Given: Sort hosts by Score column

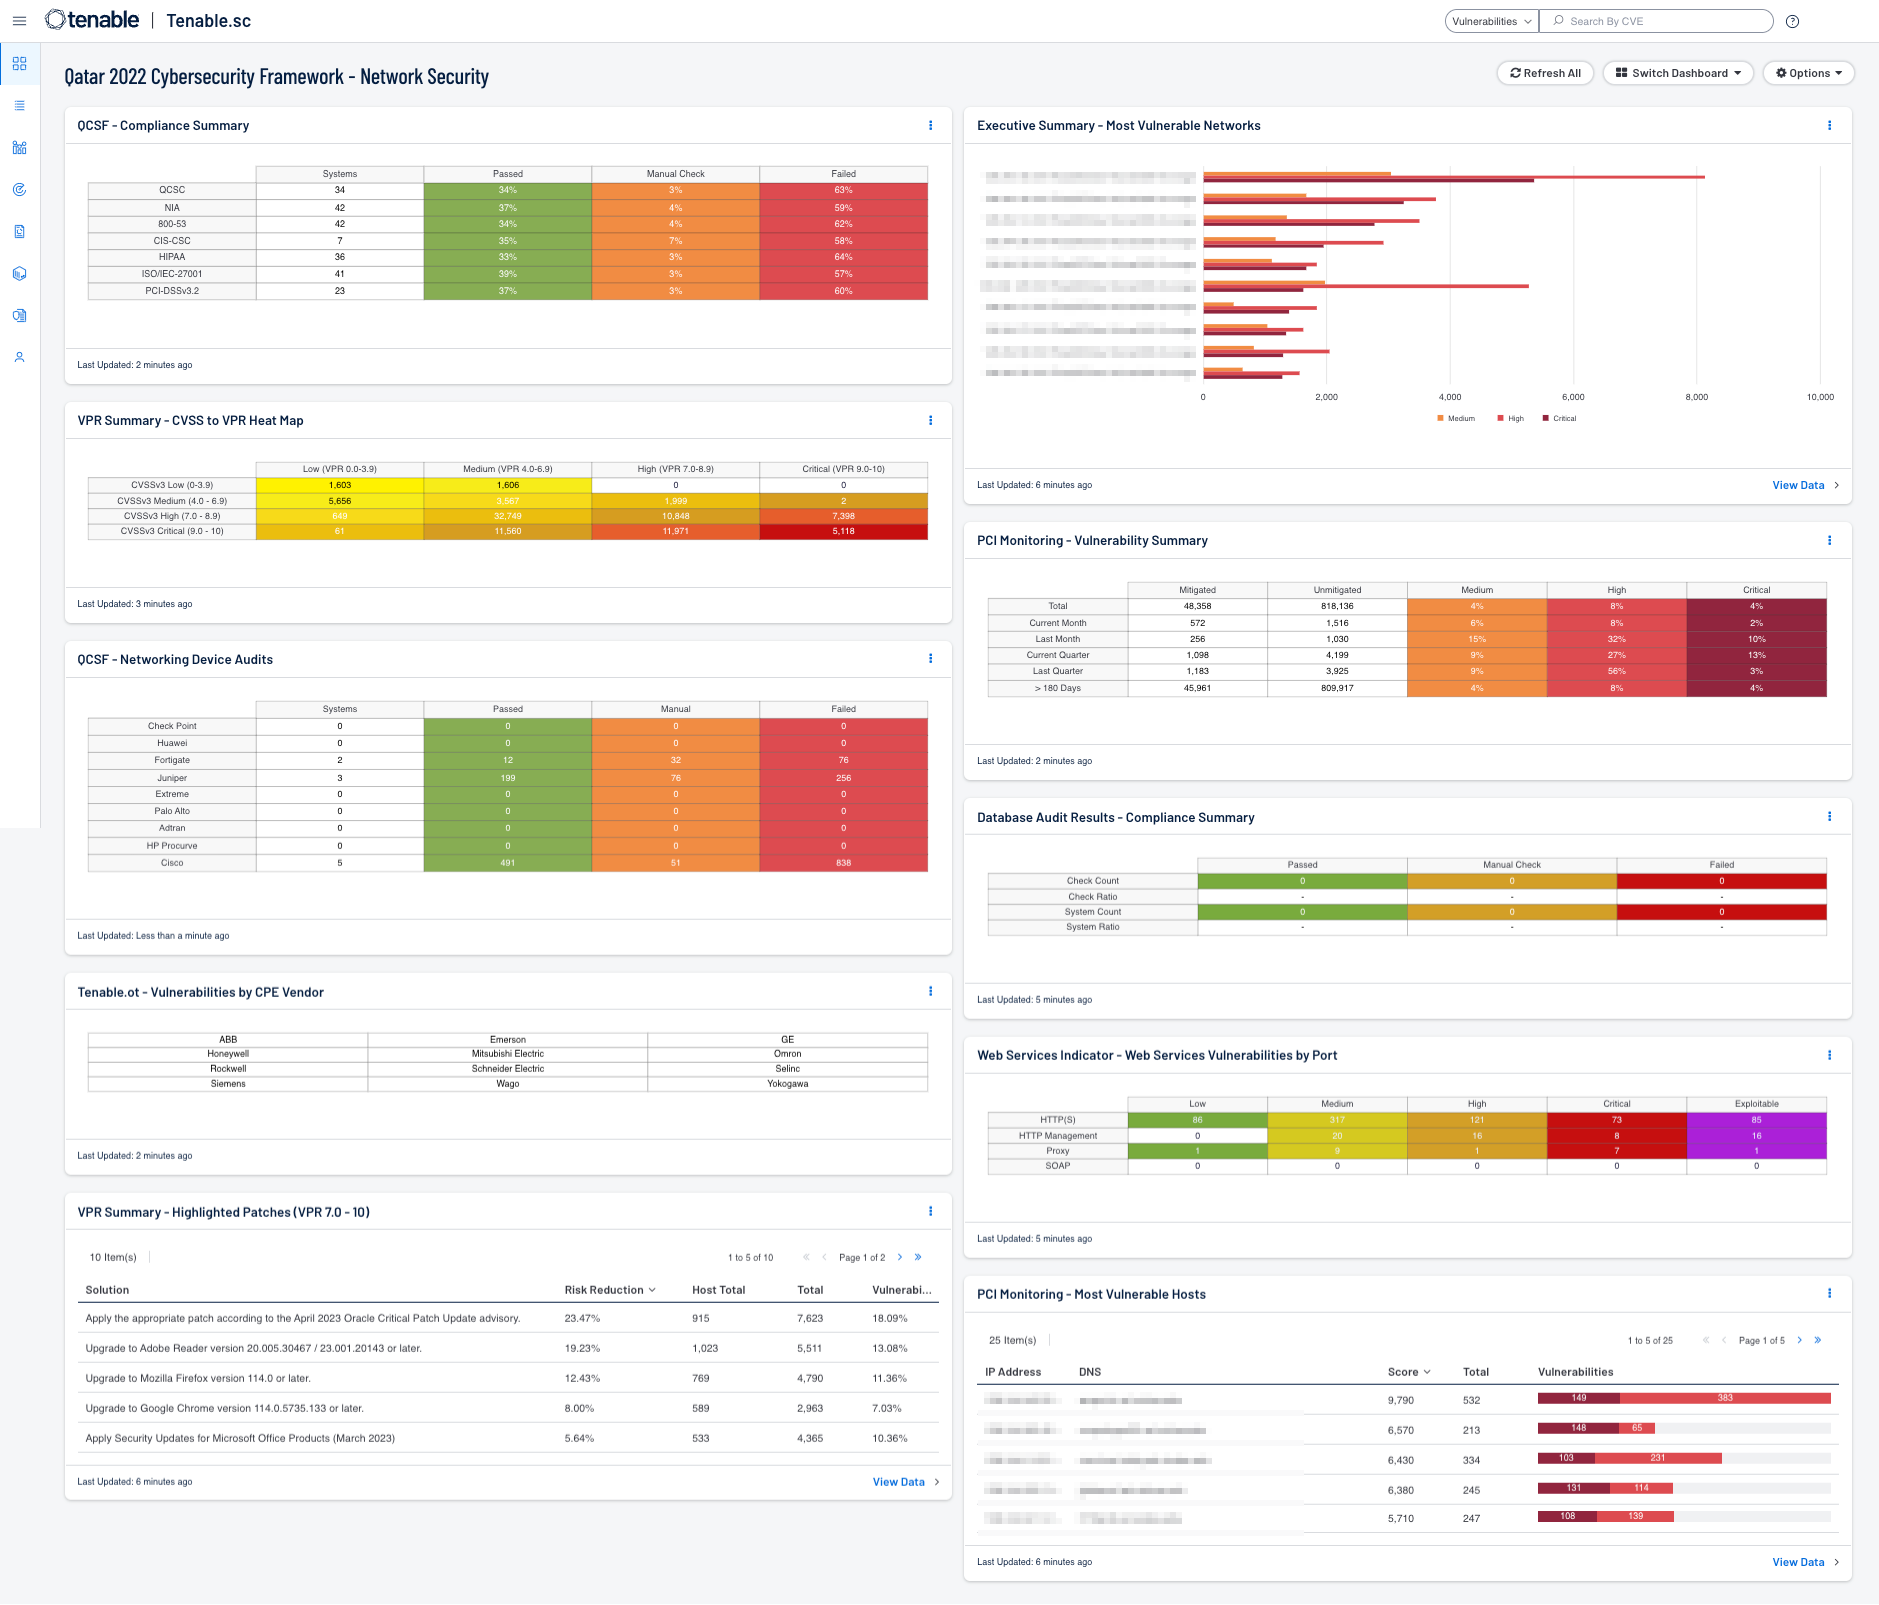Looking at the screenshot, I should [x=1409, y=1373].
